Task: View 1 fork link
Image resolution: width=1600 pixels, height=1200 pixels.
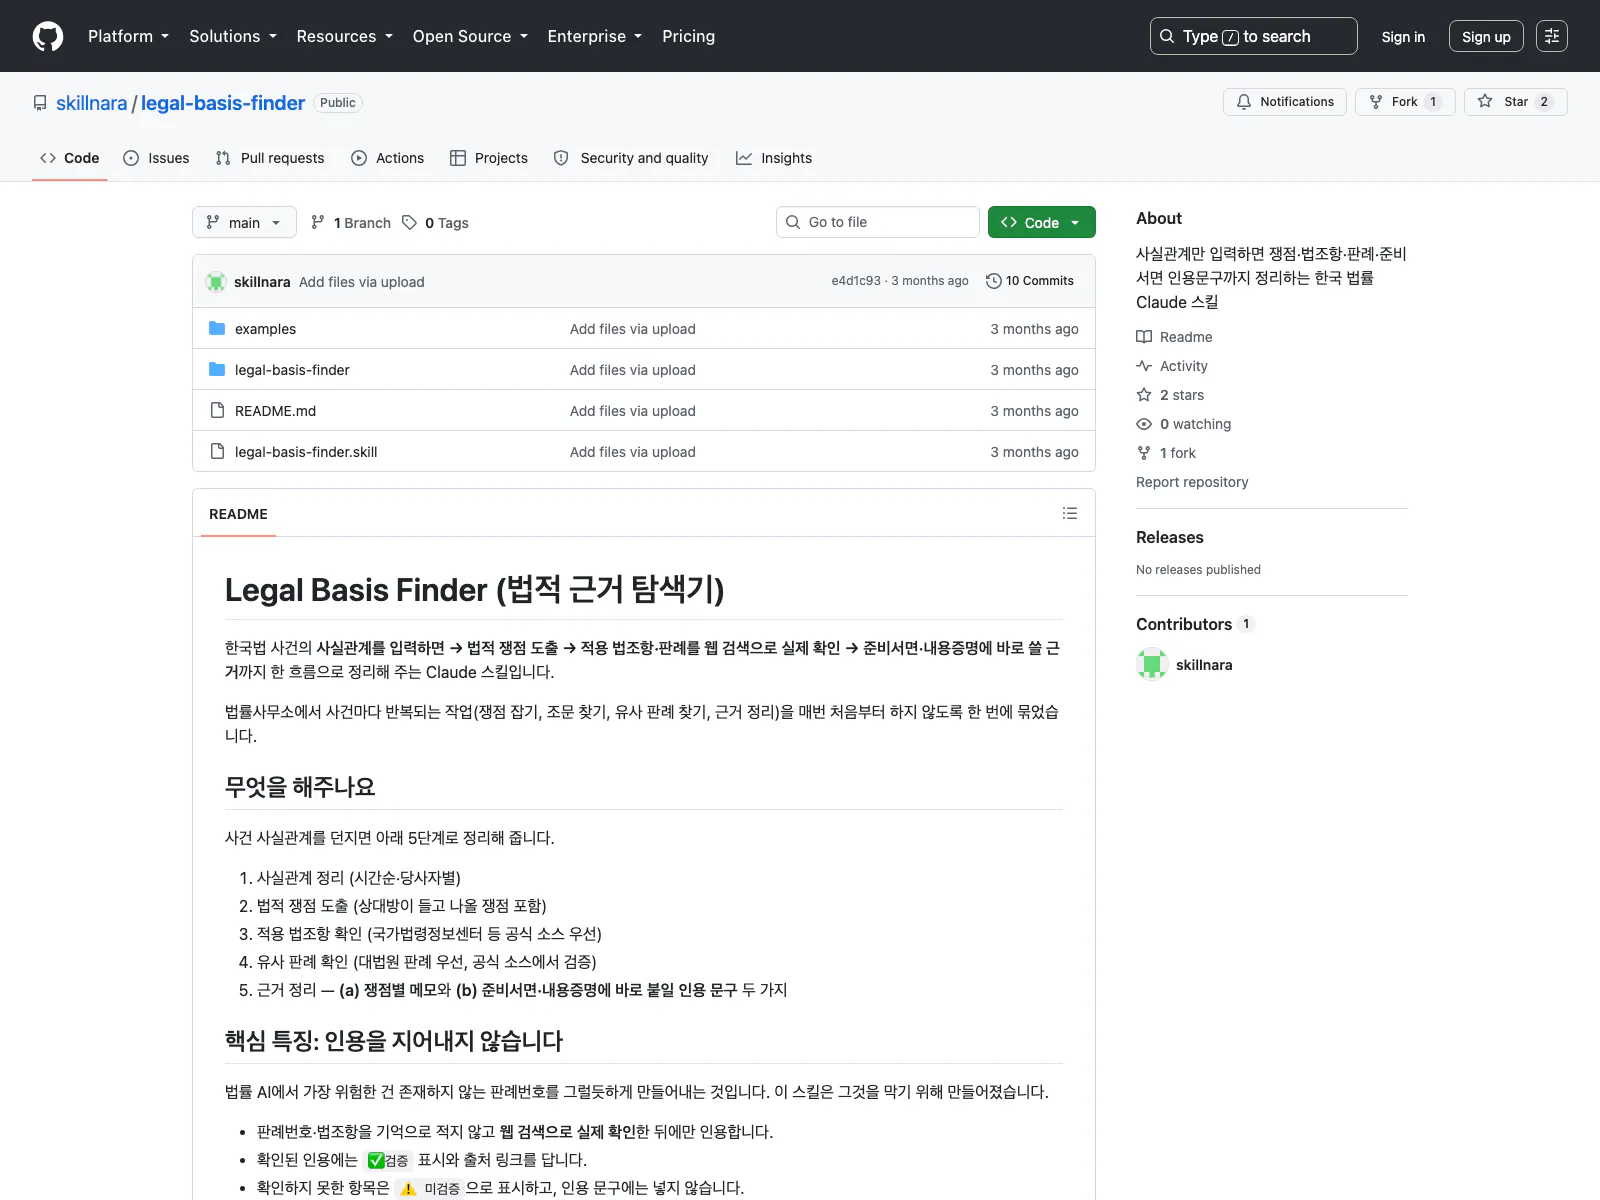Action: click(x=1166, y=453)
